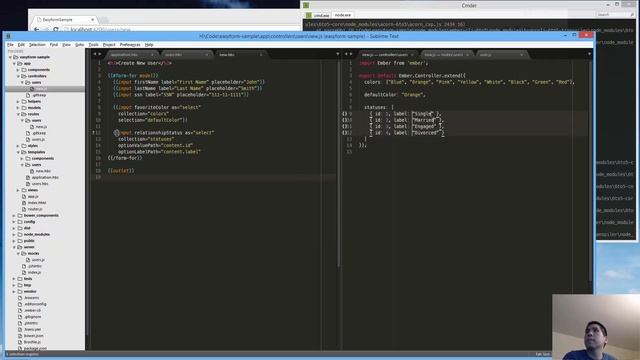Click the Sublime Text app icon in title bar
The width and height of the screenshot is (640, 360).
pyautogui.click(x=8, y=36)
